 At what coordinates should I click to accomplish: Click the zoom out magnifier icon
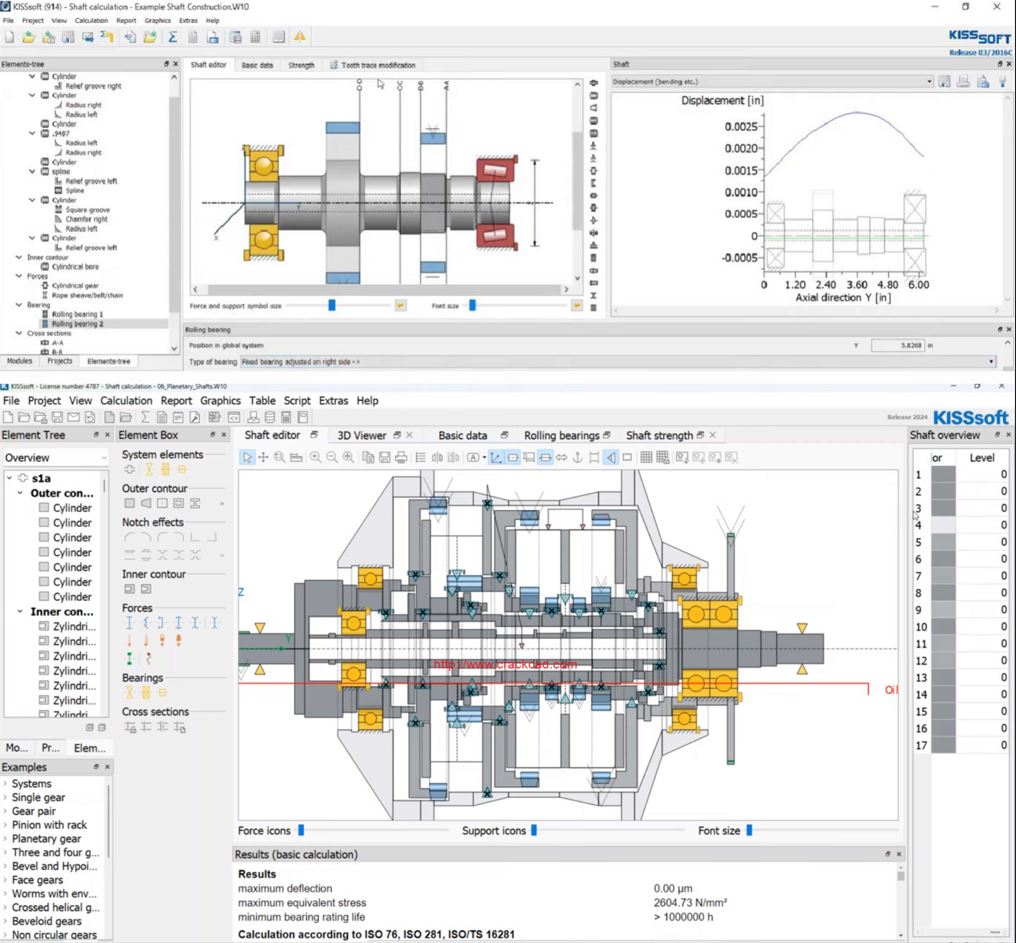point(331,457)
